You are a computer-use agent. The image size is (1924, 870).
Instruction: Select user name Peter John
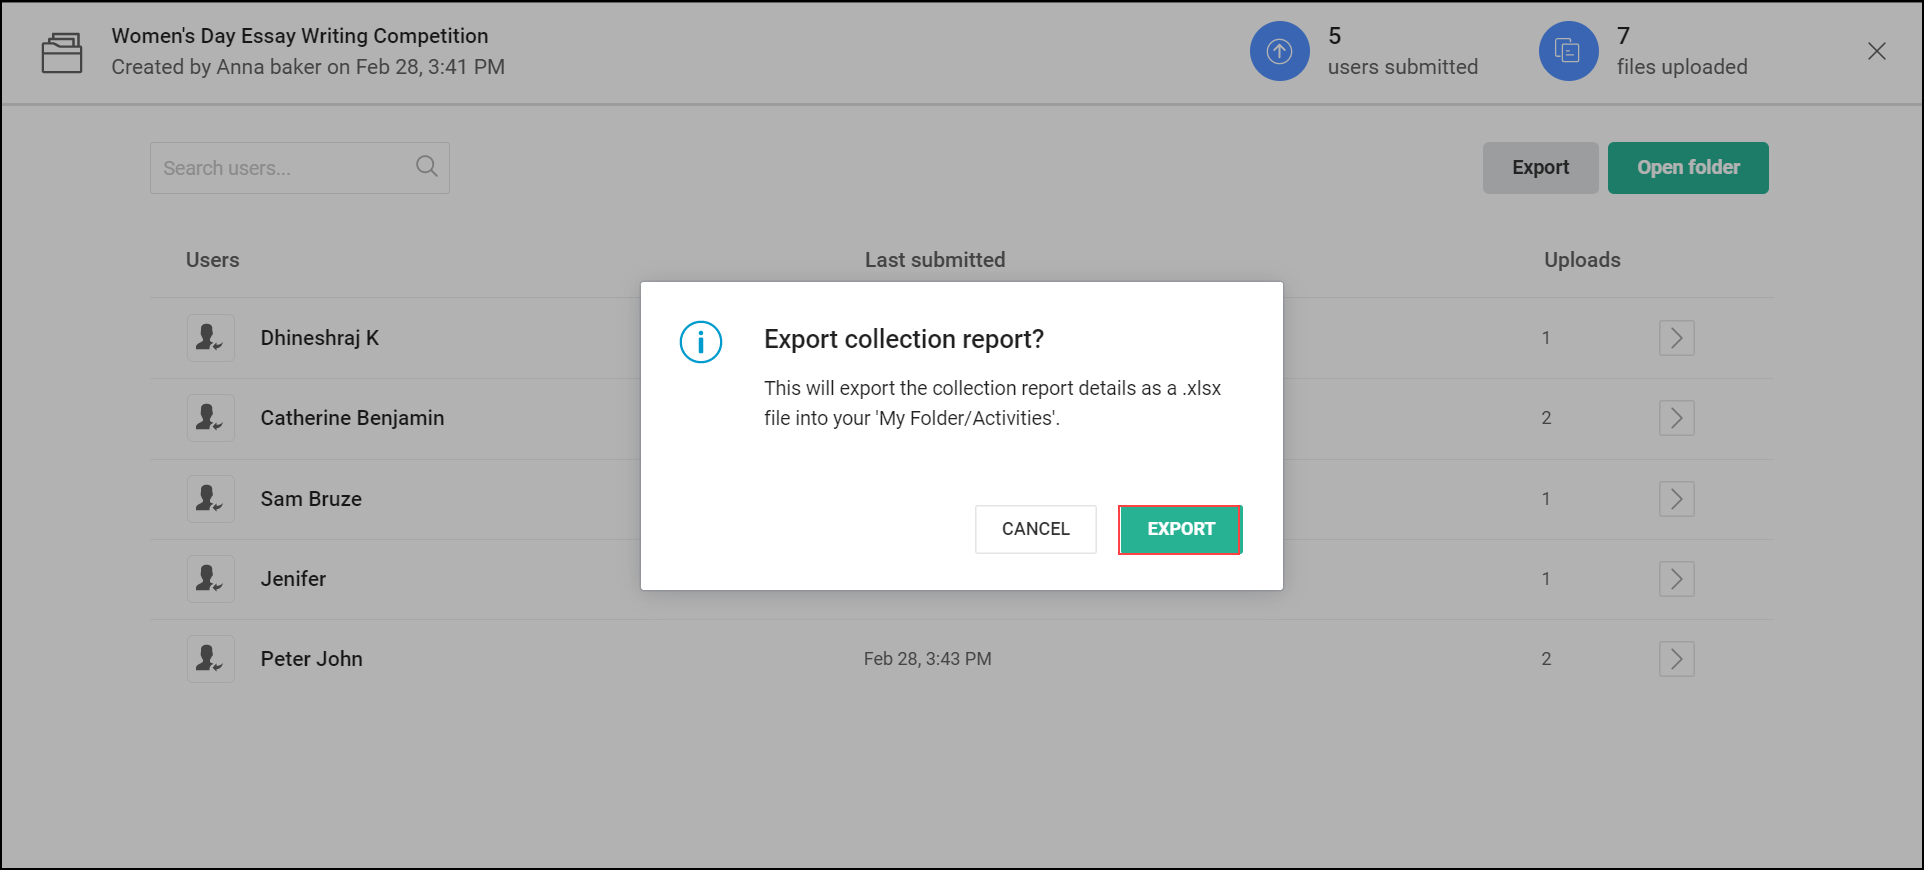coord(311,659)
